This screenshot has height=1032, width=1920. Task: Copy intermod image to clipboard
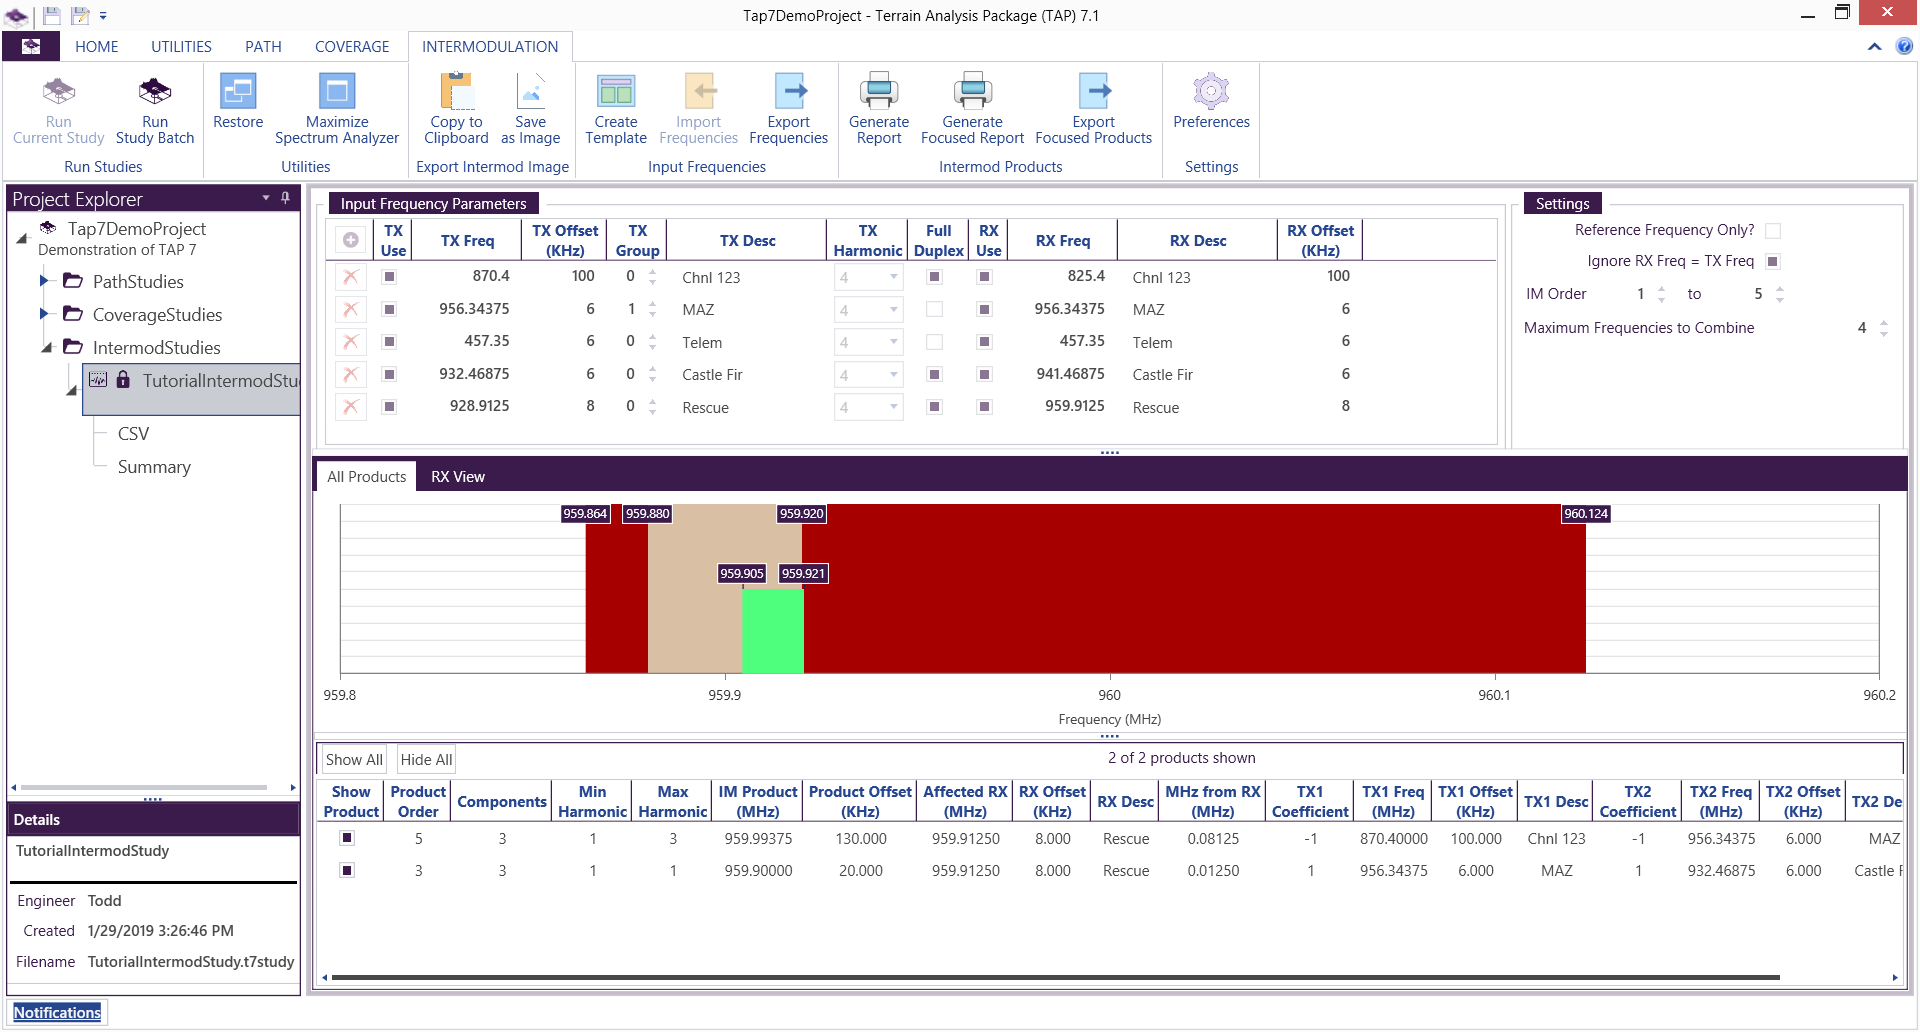(x=456, y=93)
